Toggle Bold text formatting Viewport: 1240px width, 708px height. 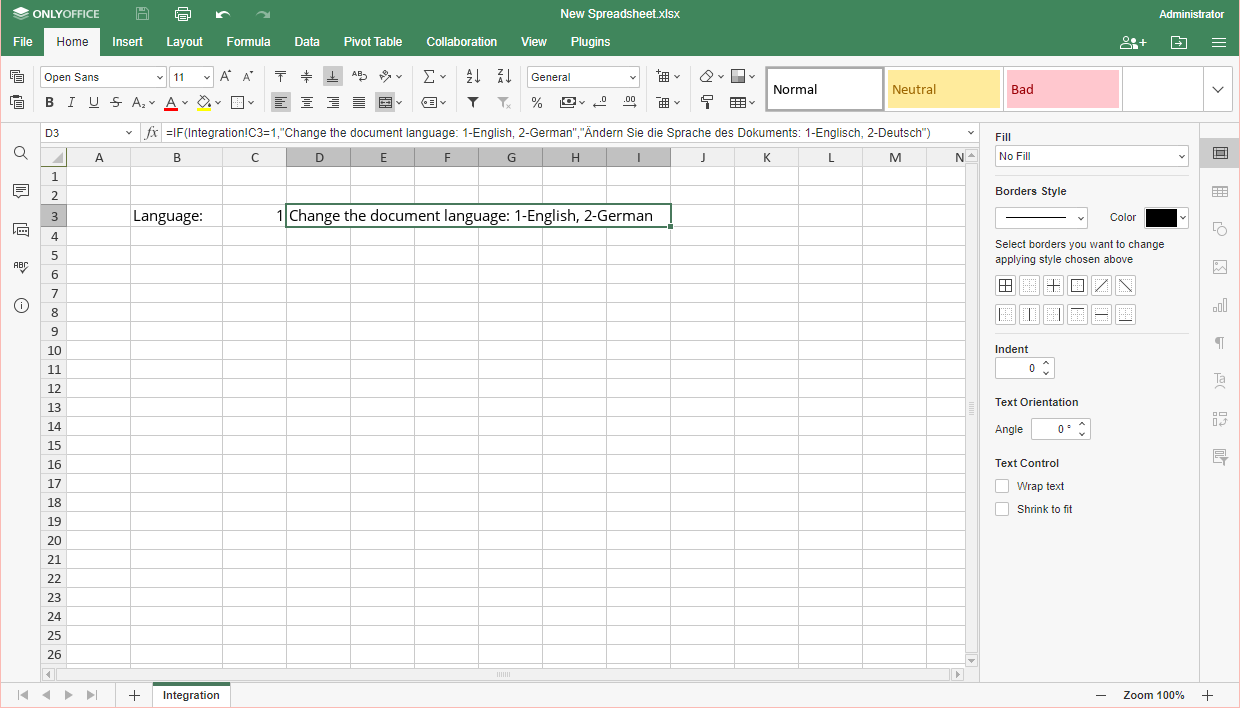pyautogui.click(x=49, y=102)
